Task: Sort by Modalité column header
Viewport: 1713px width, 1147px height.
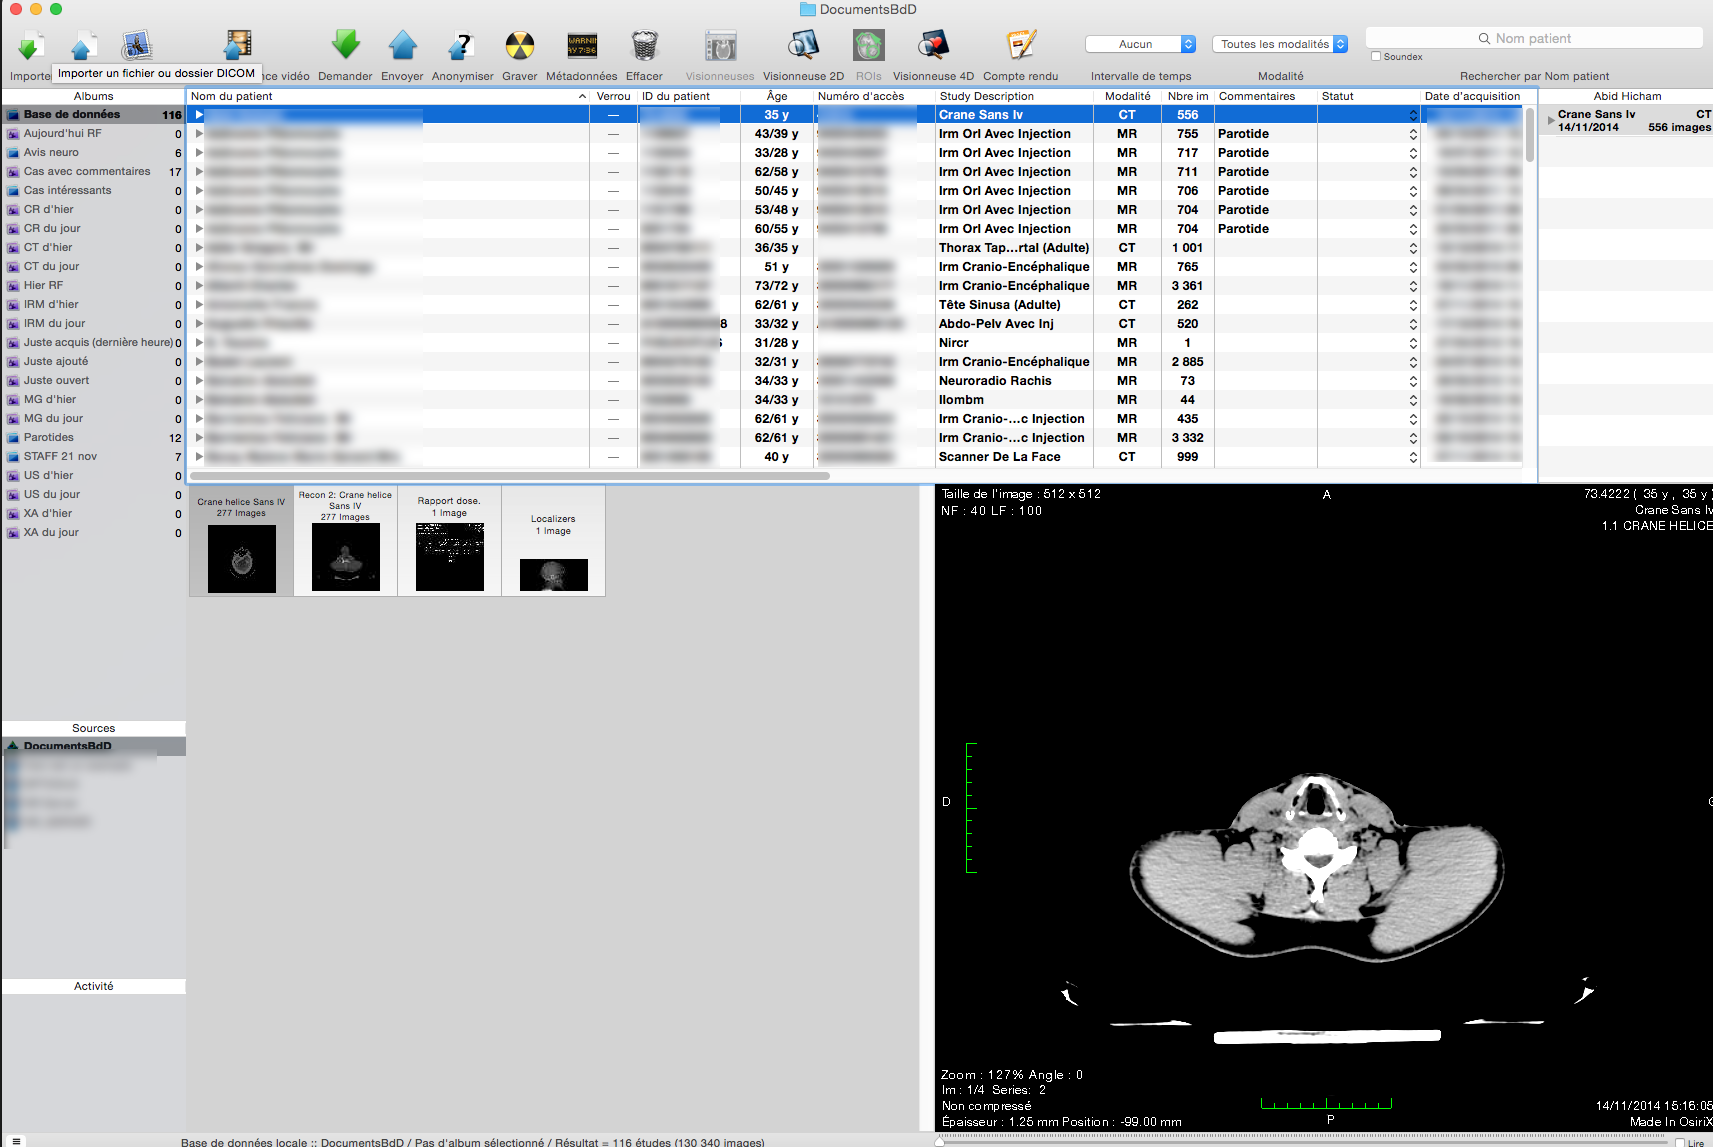Action: click(1127, 97)
